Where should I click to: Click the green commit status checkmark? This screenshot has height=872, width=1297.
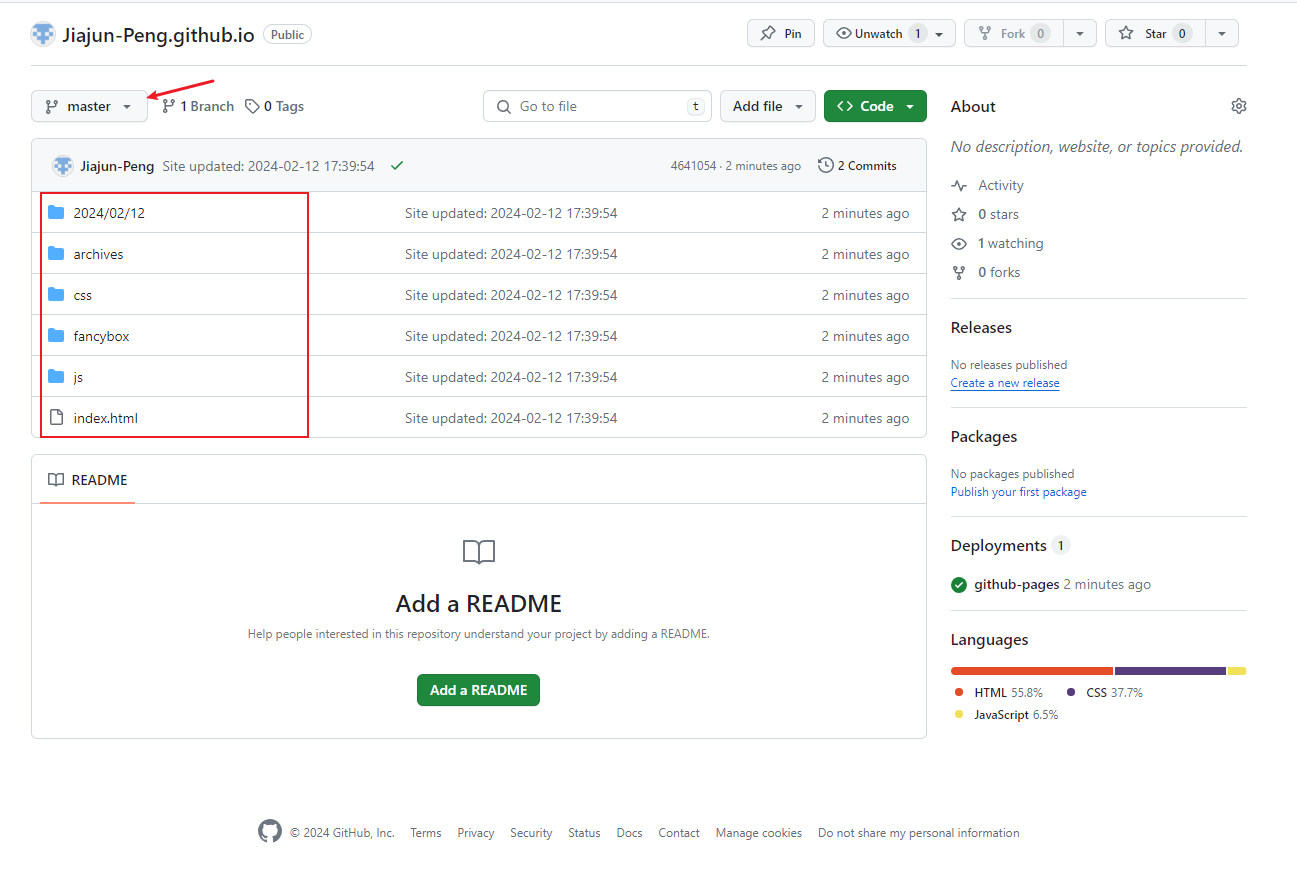pyautogui.click(x=397, y=166)
